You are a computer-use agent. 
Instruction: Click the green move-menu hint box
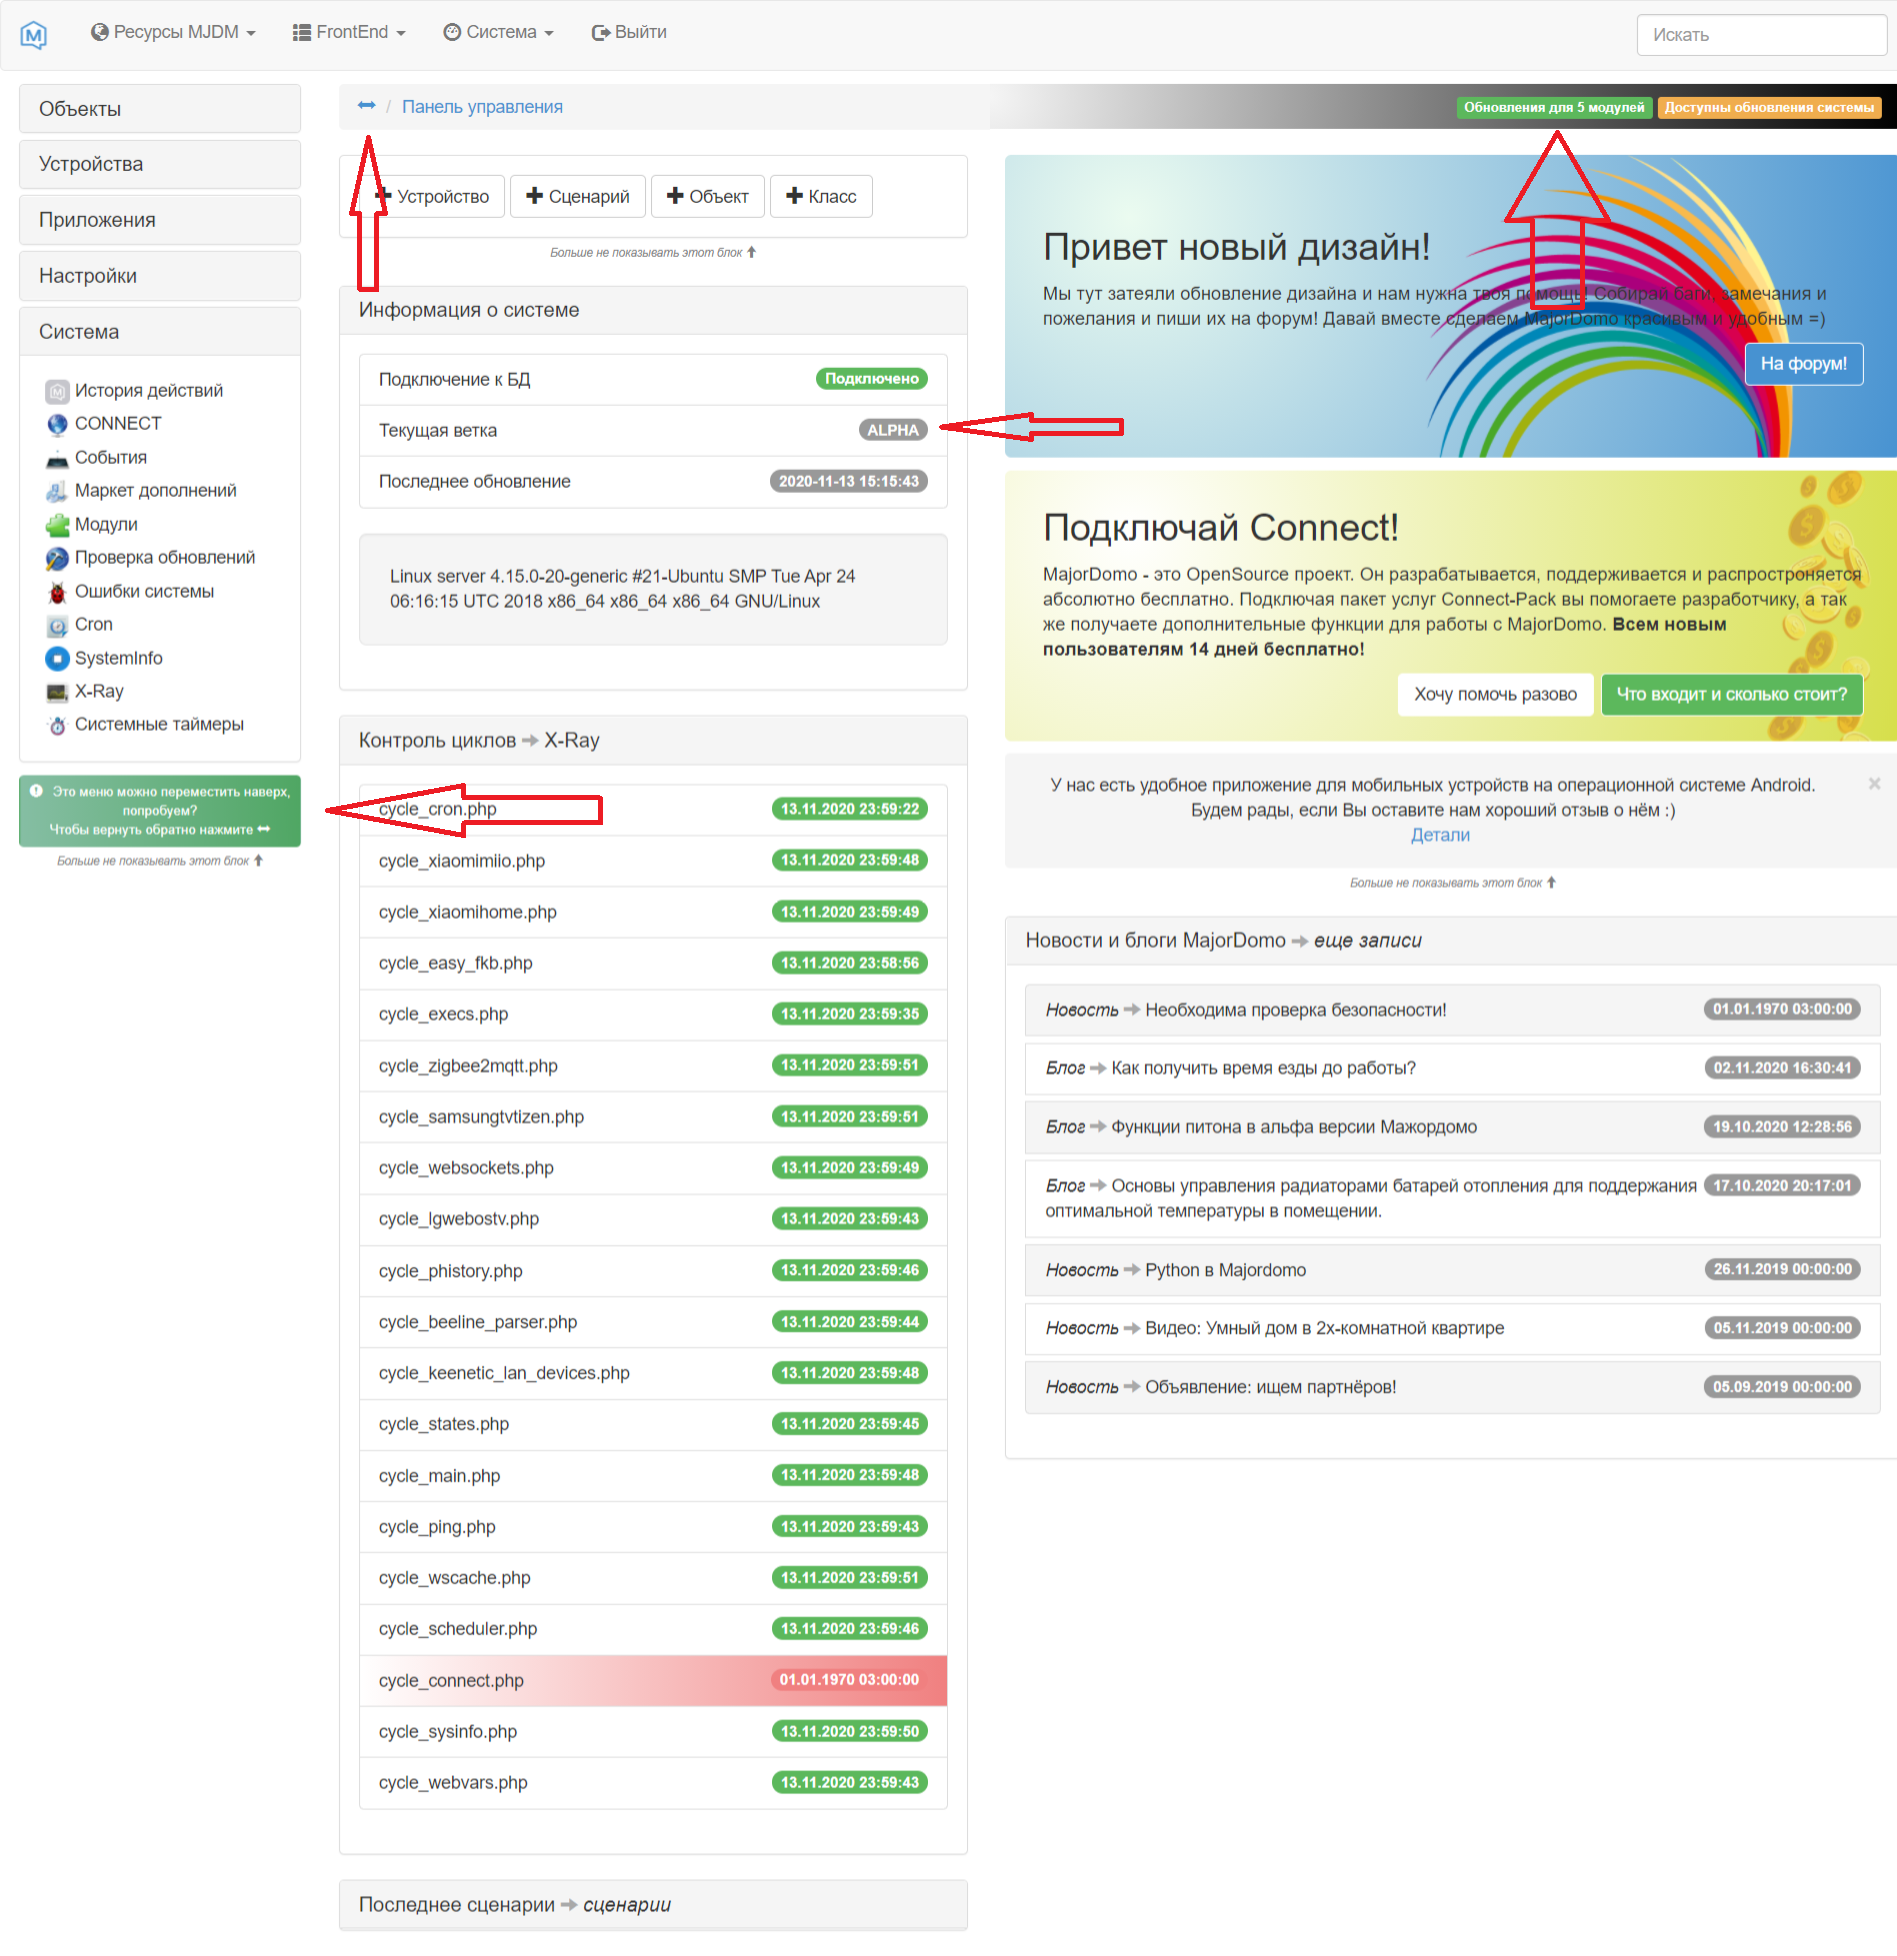(x=160, y=811)
